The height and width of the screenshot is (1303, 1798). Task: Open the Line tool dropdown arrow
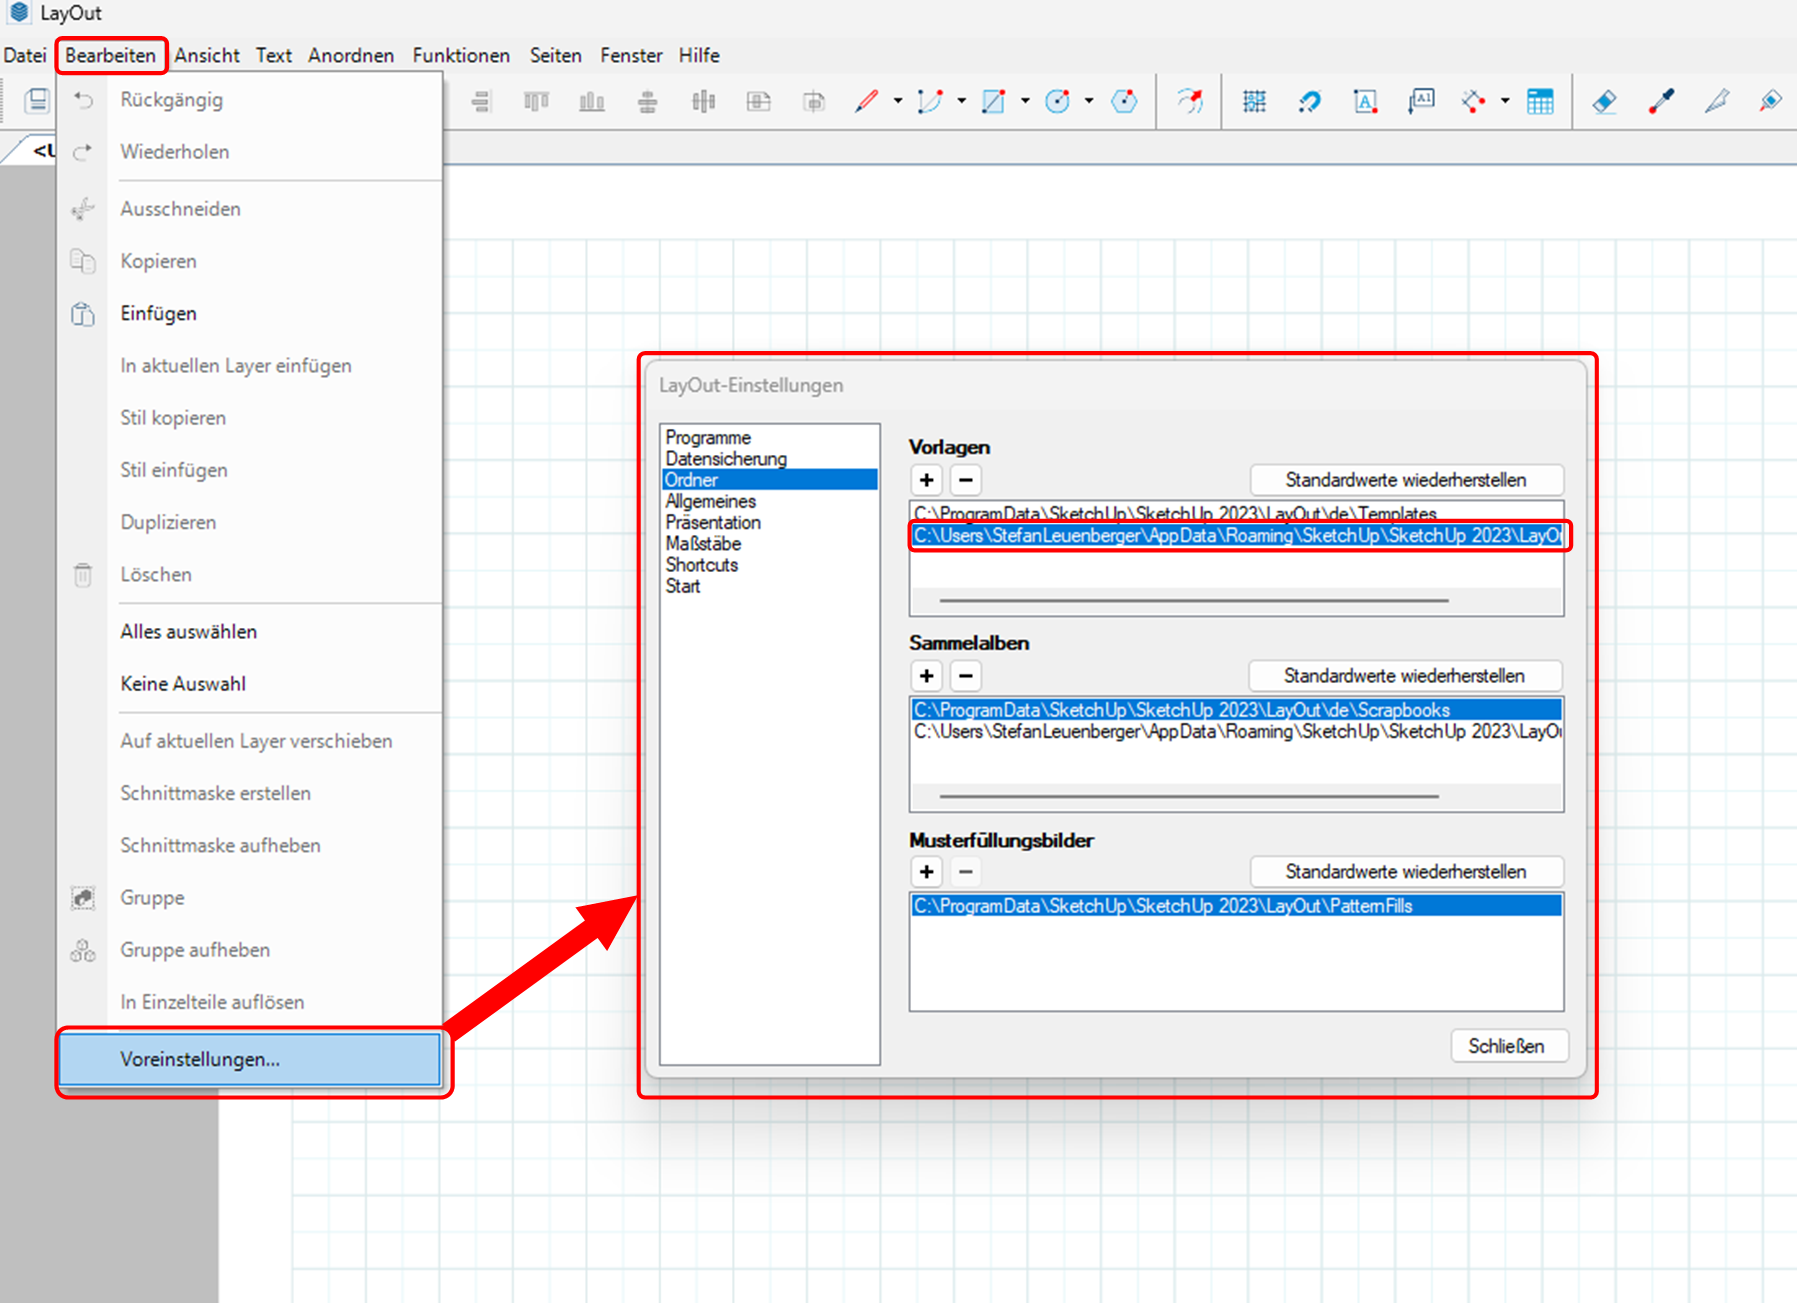coord(898,101)
